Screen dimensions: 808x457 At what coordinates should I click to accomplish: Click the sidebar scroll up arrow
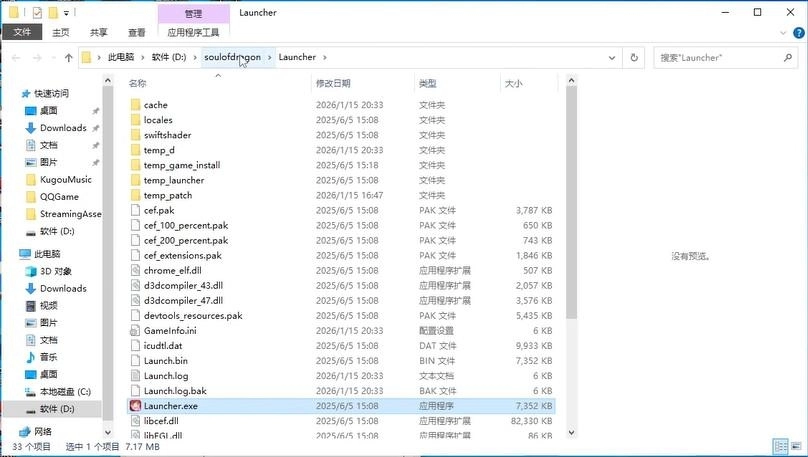pyautogui.click(x=108, y=80)
